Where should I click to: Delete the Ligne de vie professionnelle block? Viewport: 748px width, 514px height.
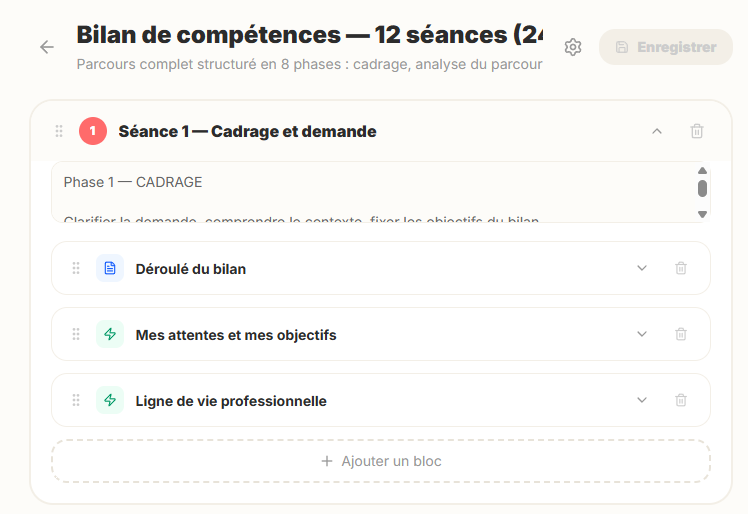coord(681,400)
